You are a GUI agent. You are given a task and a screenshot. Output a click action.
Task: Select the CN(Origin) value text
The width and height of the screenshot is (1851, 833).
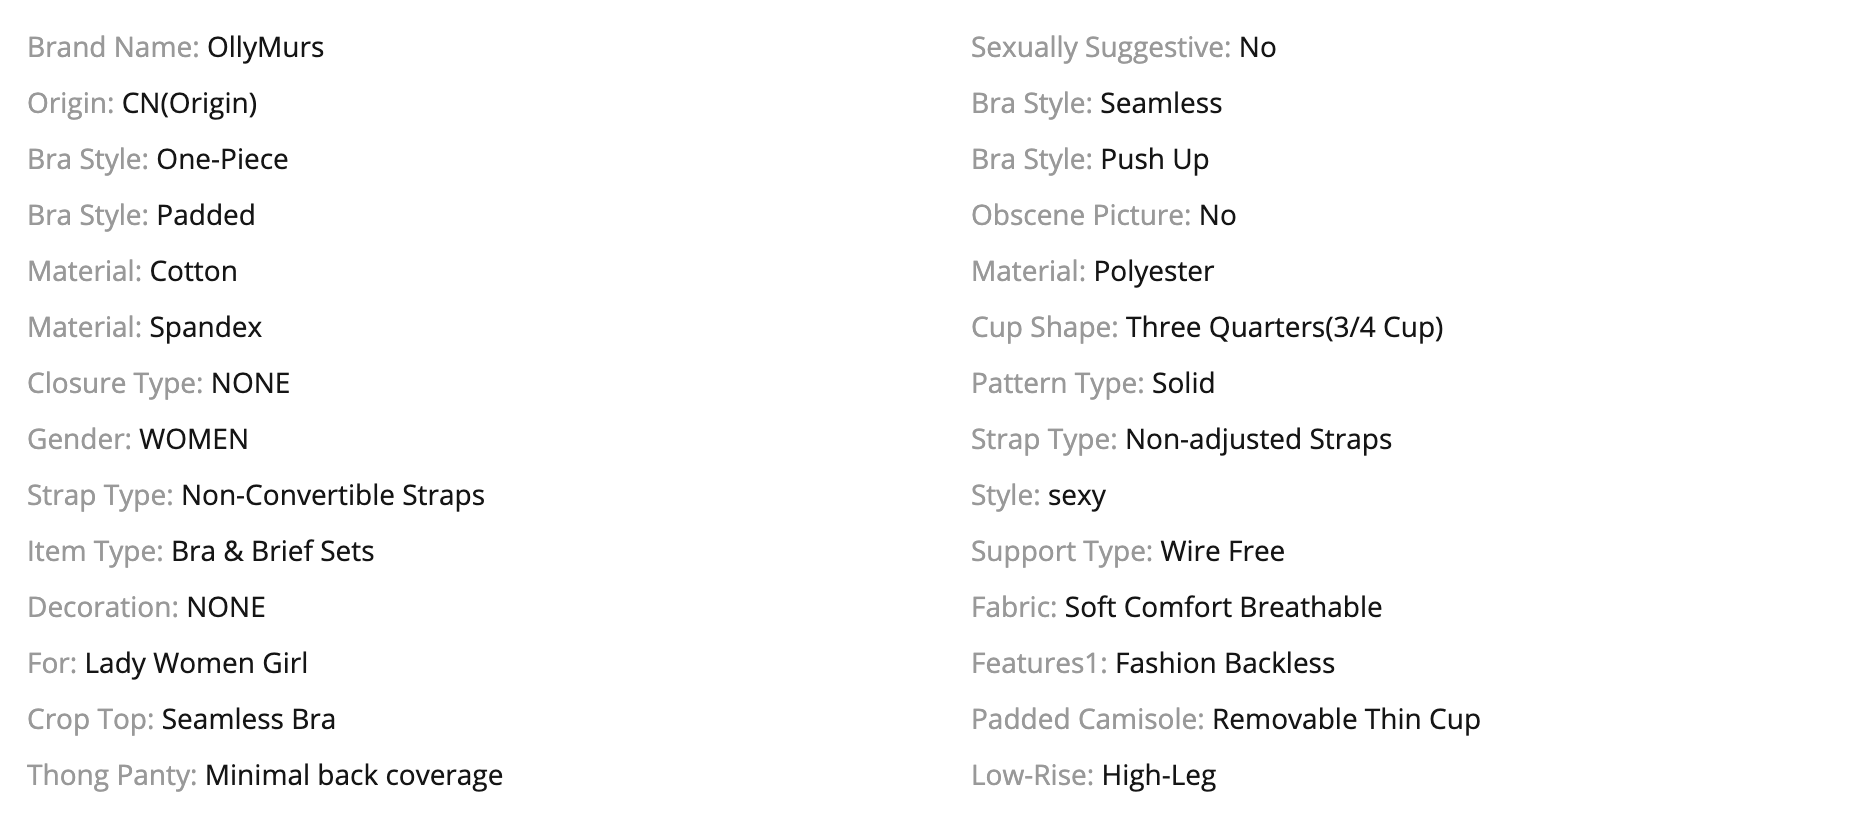[x=189, y=104]
